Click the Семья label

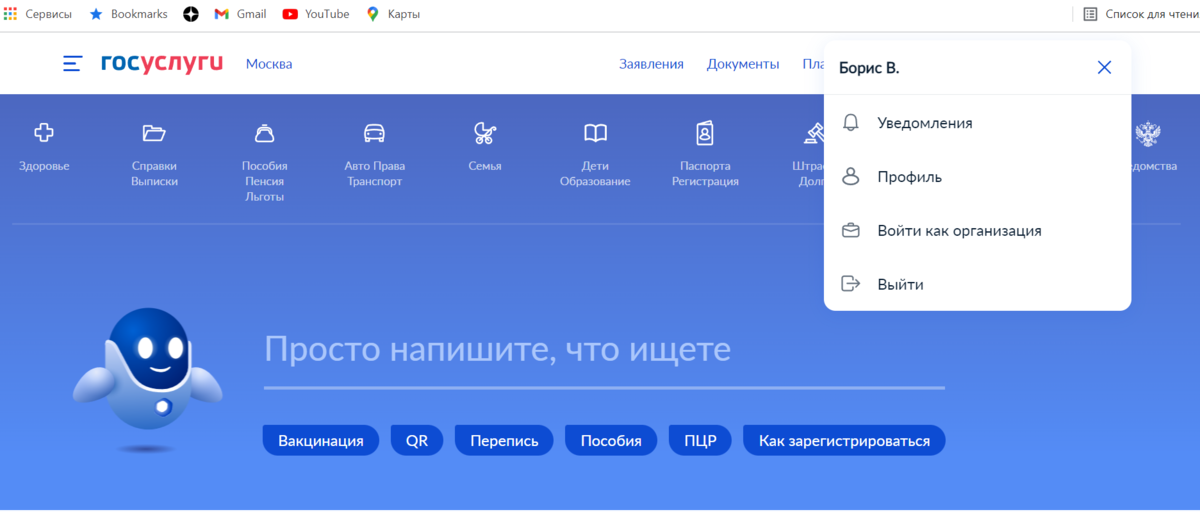coord(485,166)
